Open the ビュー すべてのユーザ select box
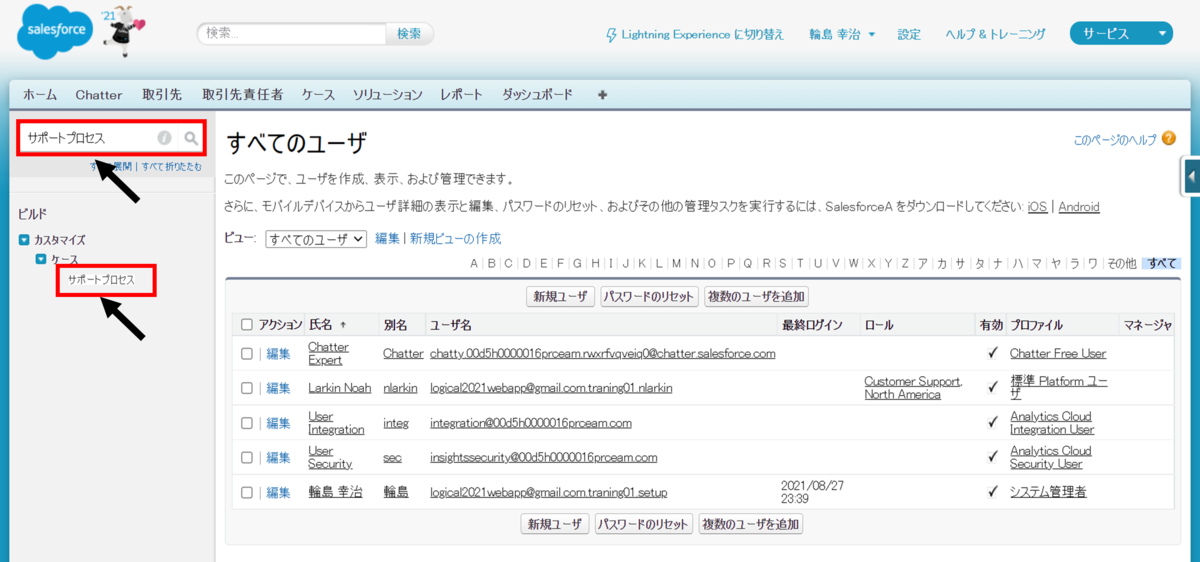The image size is (1200, 562). (316, 239)
